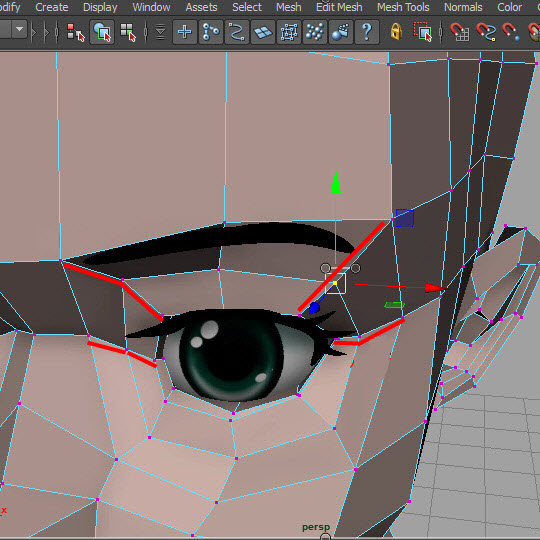Click the padlock lock-selection icon
This screenshot has width=540, height=540.
click(396, 32)
